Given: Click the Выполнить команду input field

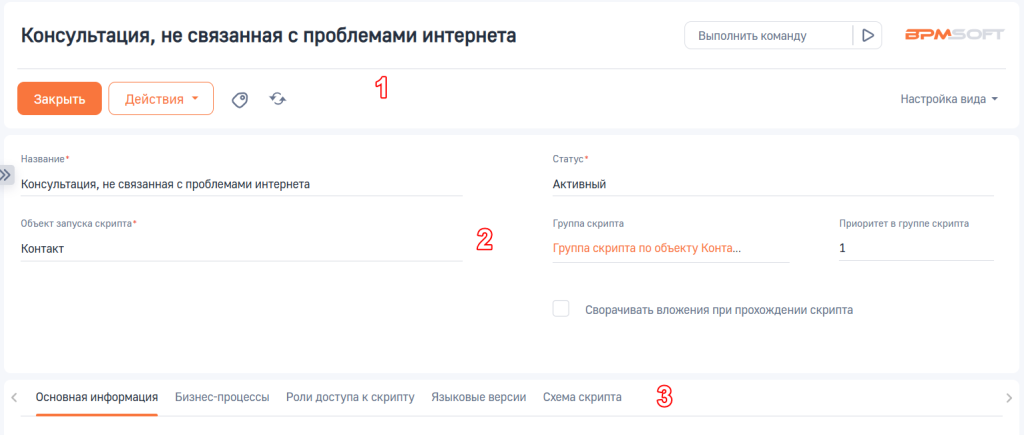Looking at the screenshot, I should 768,36.
